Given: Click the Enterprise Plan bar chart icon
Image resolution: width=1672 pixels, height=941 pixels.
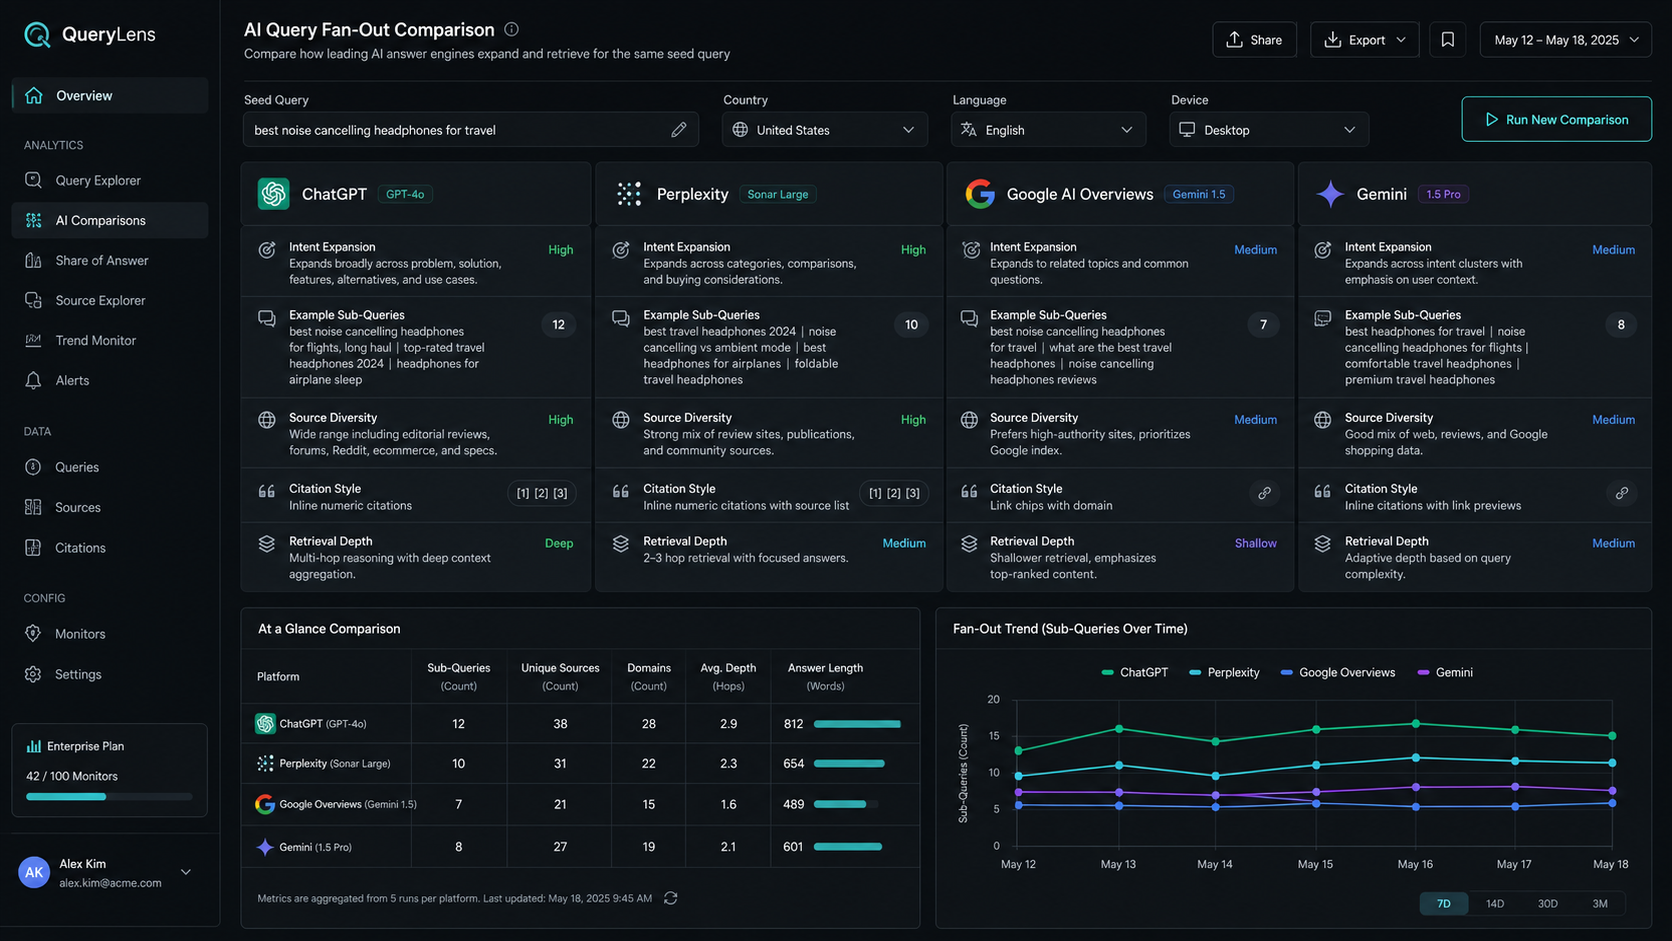Looking at the screenshot, I should click(x=34, y=746).
